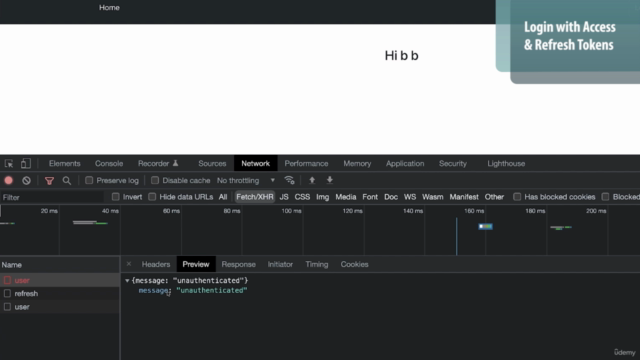
Task: Click the Recorder flask icon
Action: [x=176, y=163]
